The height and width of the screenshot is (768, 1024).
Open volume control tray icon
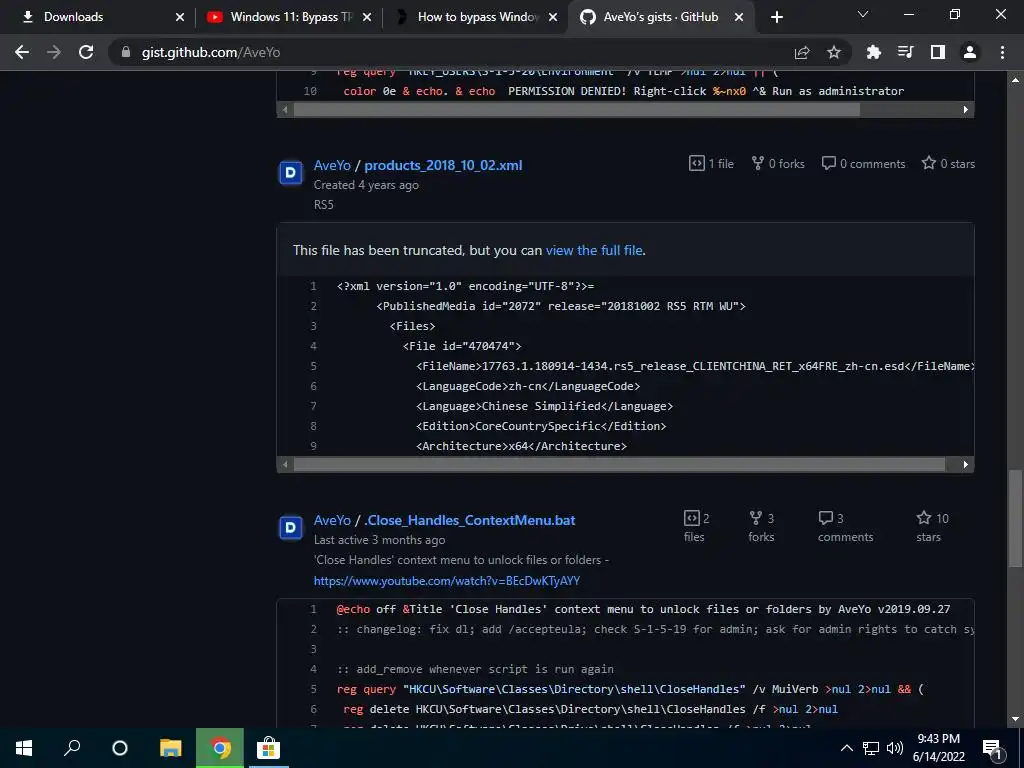[895, 748]
